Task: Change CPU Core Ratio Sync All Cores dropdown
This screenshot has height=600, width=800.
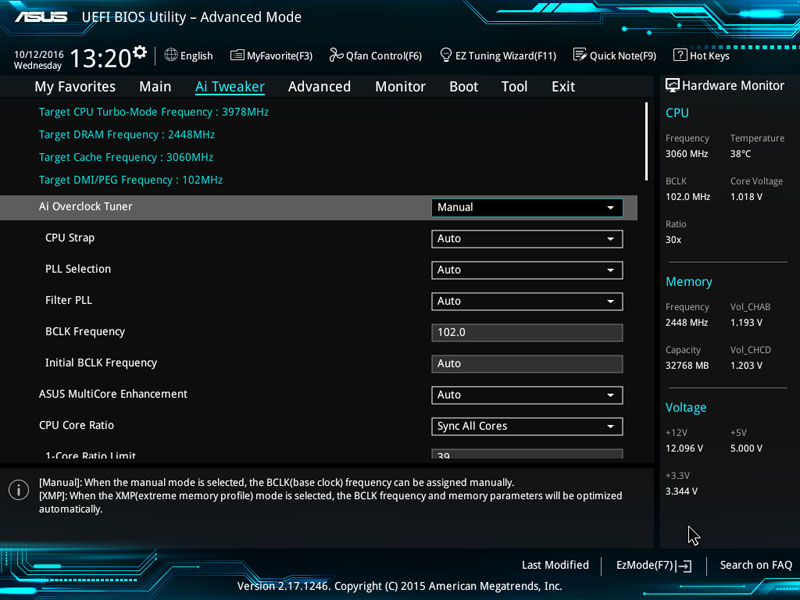Action: [527, 426]
